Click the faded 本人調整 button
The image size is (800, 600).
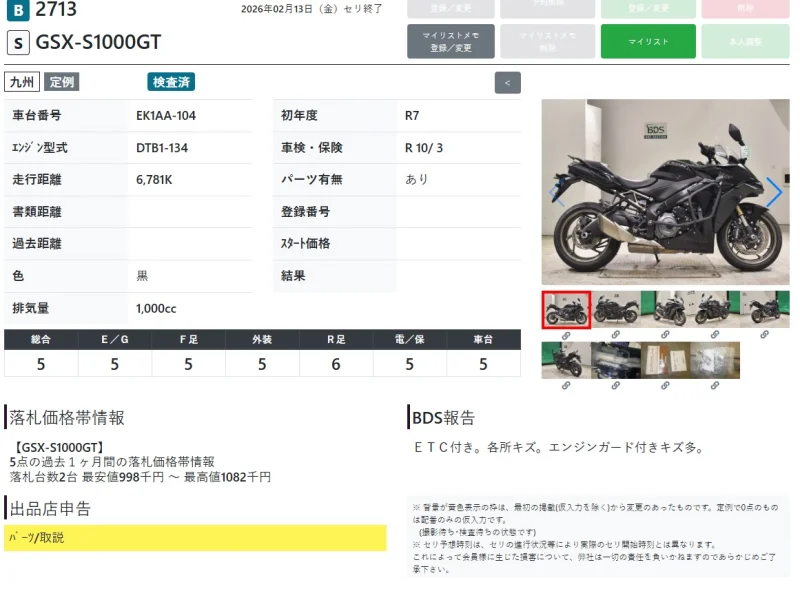(745, 41)
